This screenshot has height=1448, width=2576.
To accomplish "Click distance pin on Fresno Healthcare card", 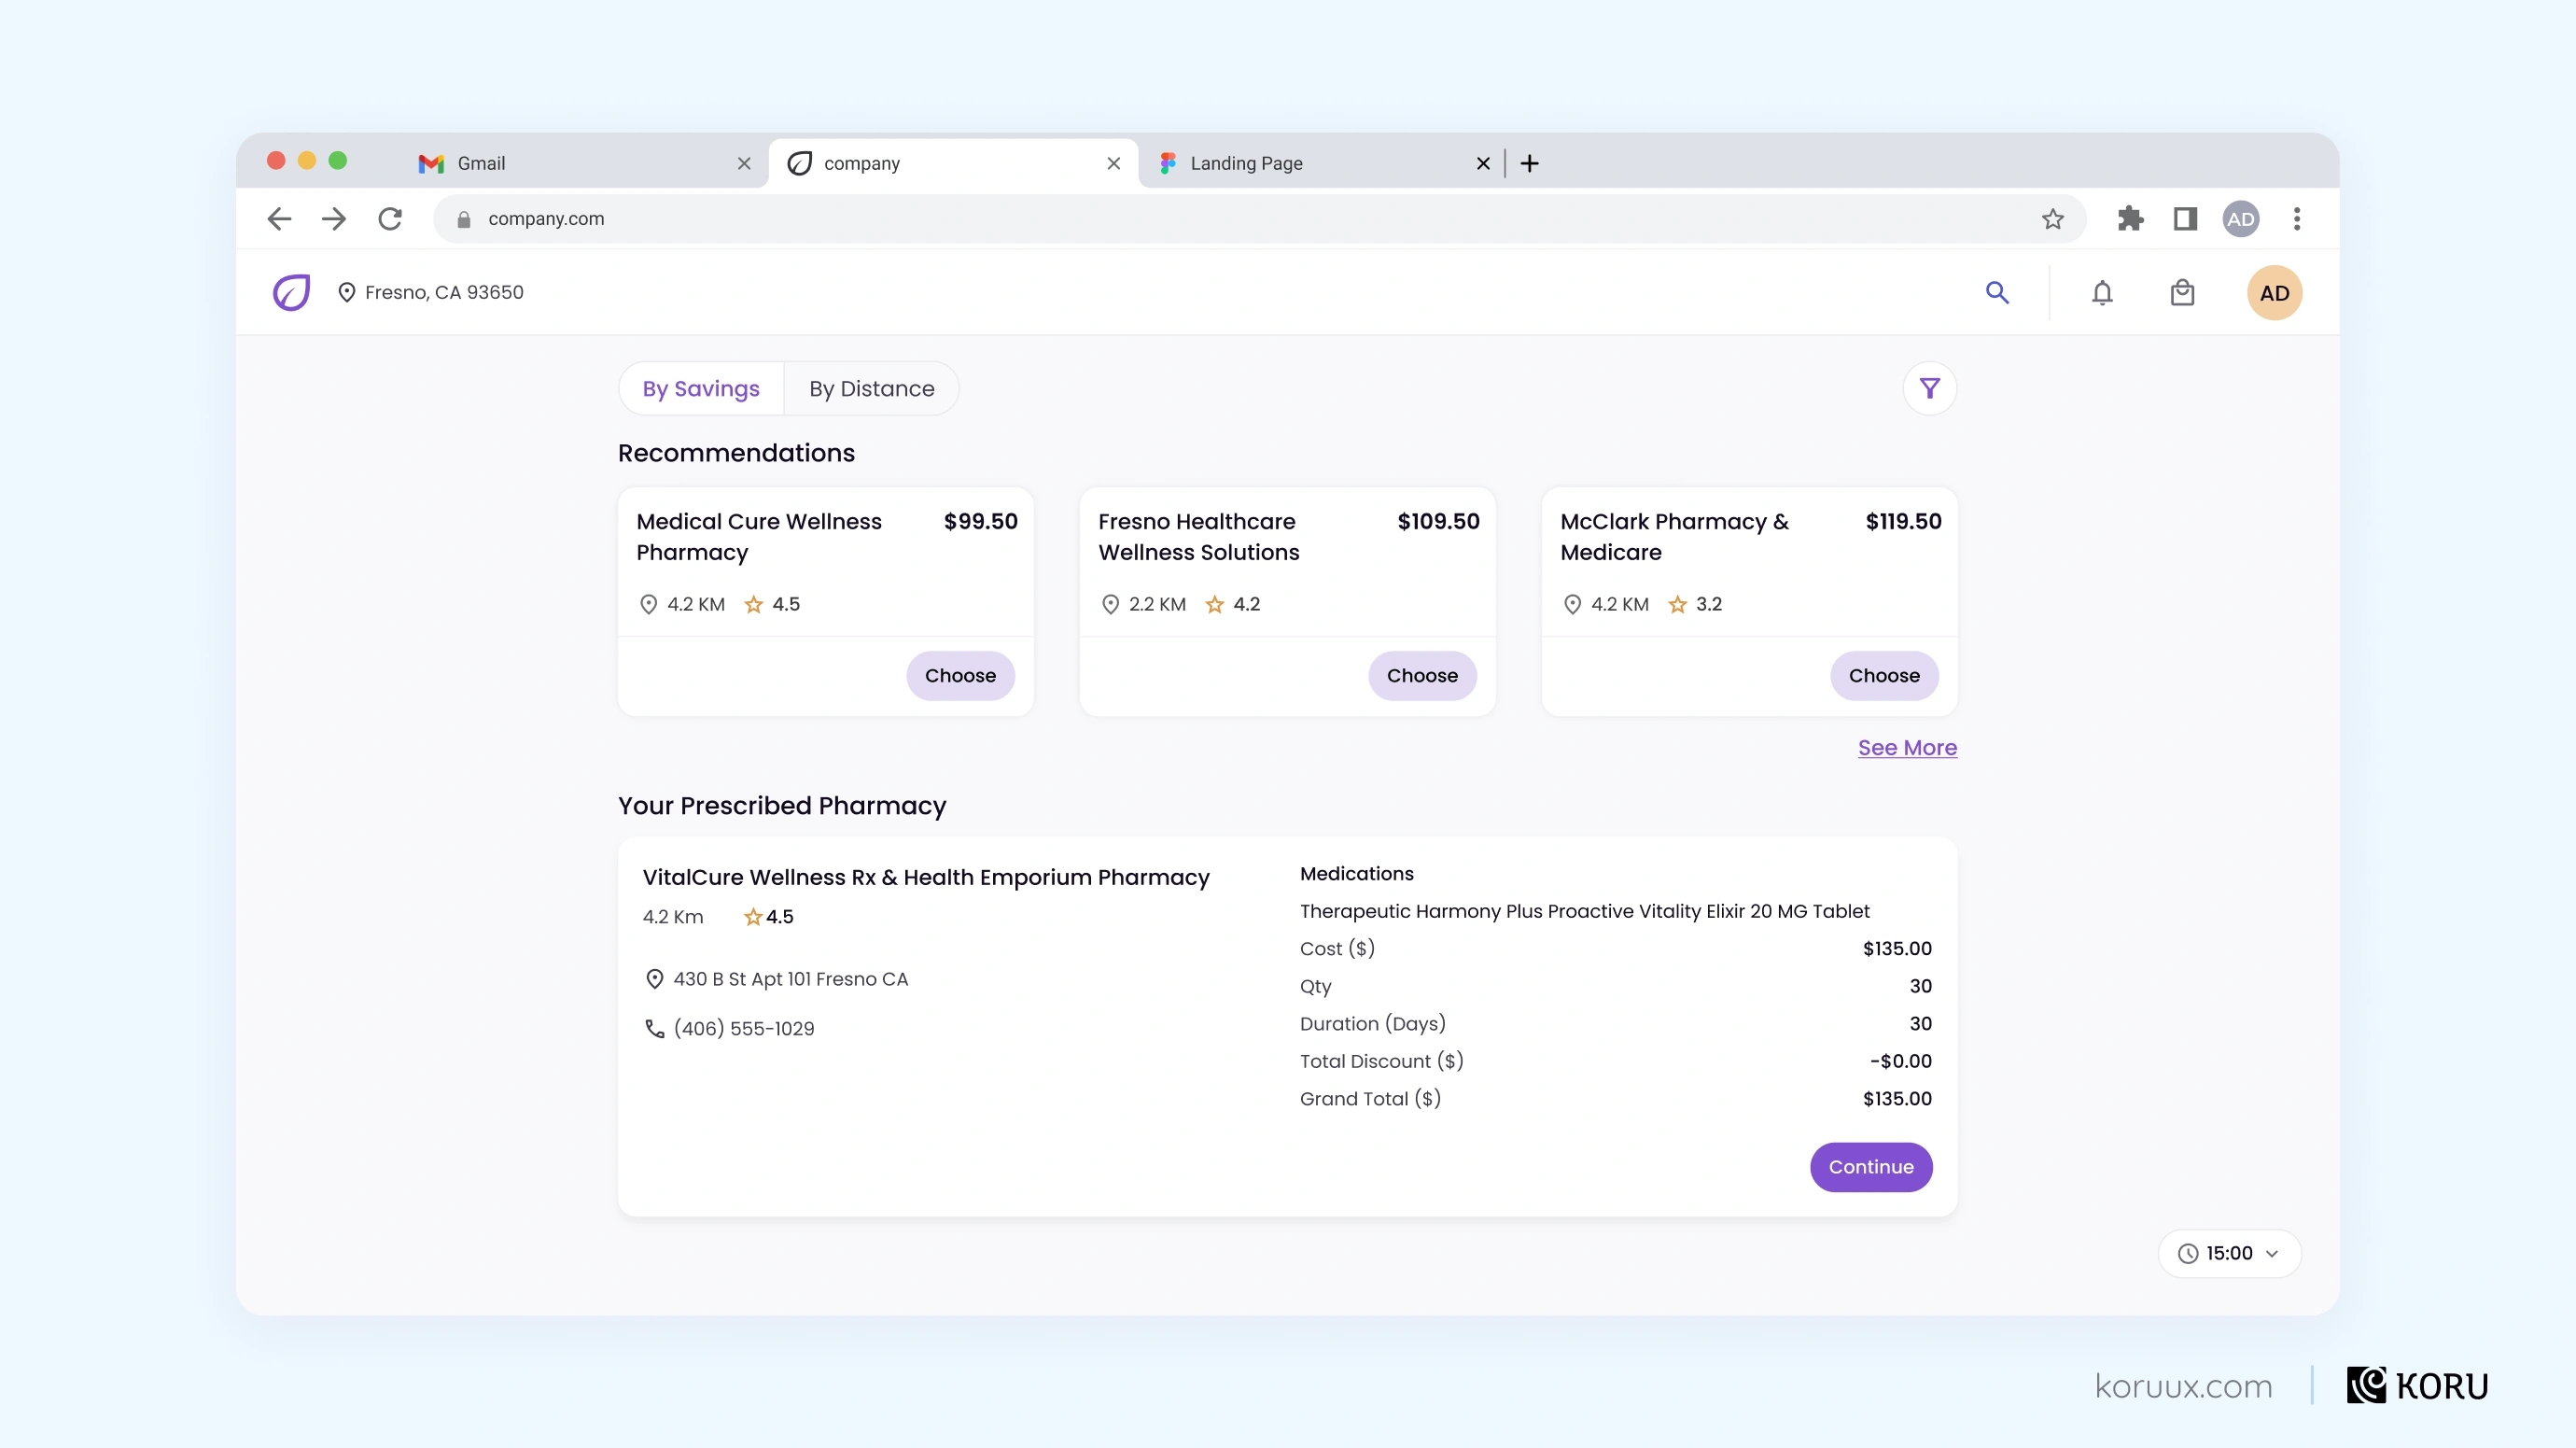I will pyautogui.click(x=1109, y=604).
